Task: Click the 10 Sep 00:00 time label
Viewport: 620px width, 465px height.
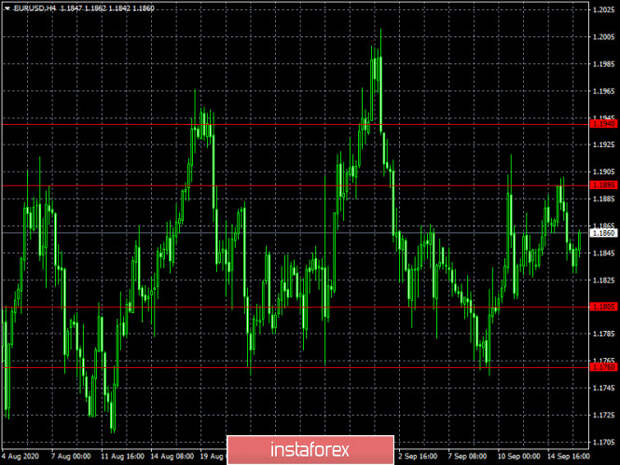Action: pyautogui.click(x=518, y=456)
